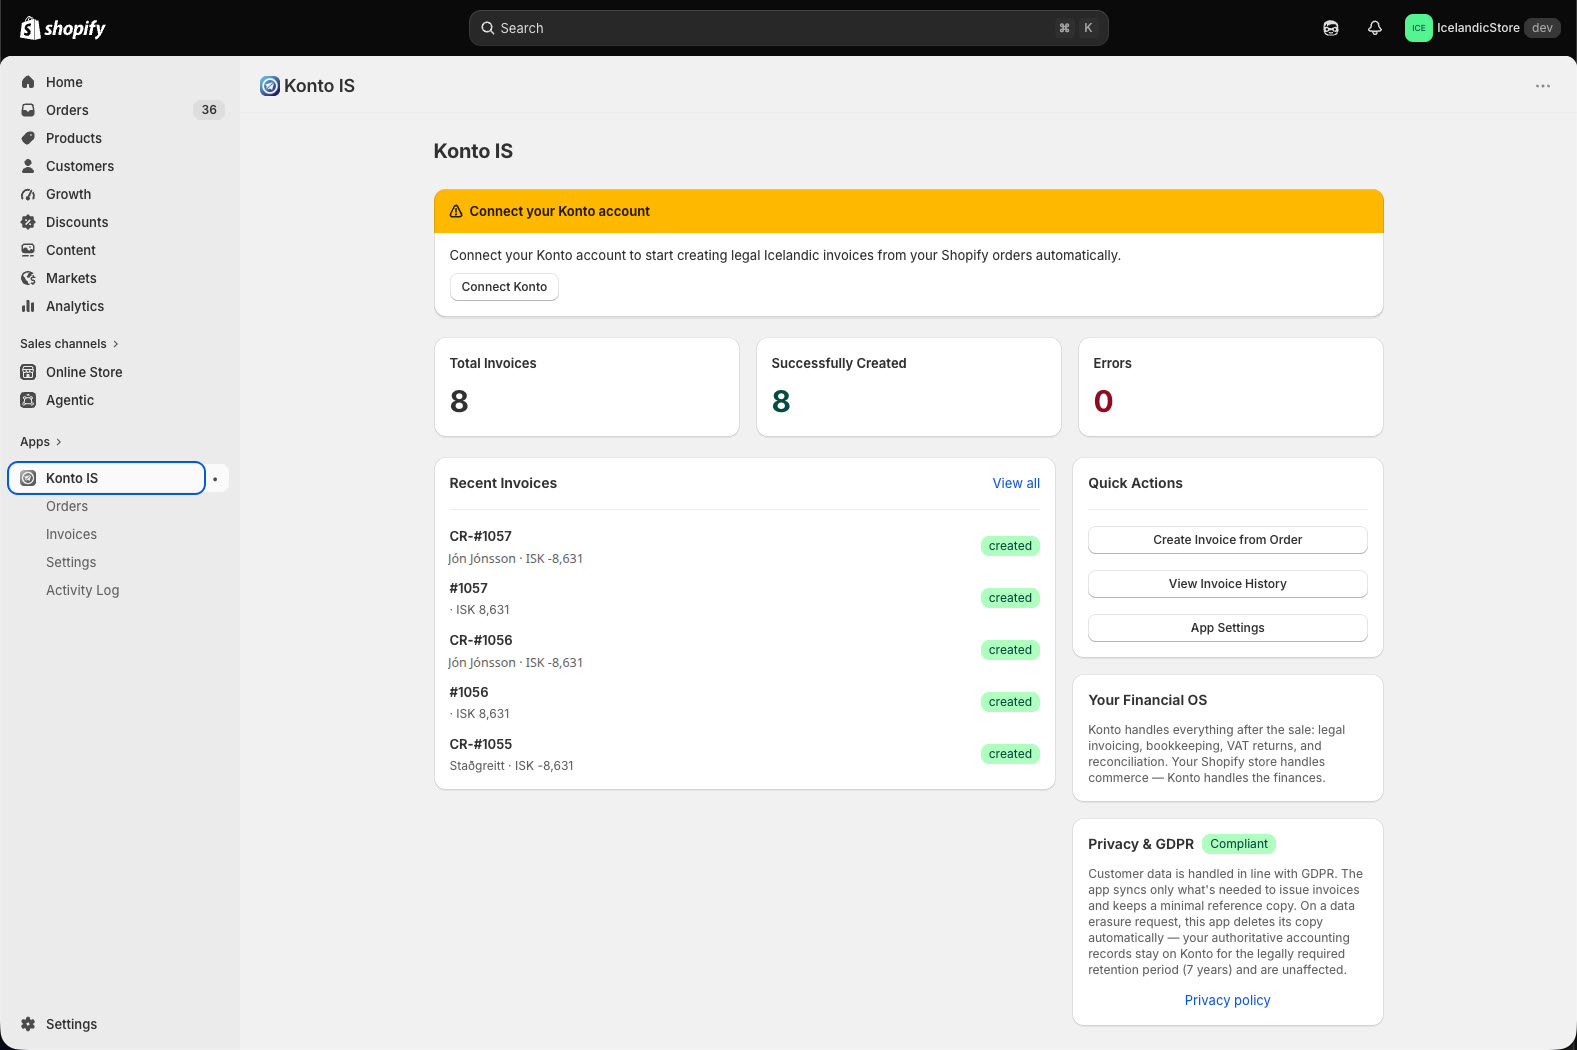This screenshot has width=1577, height=1050.
Task: Click the Orders count badge 36
Action: click(x=209, y=110)
